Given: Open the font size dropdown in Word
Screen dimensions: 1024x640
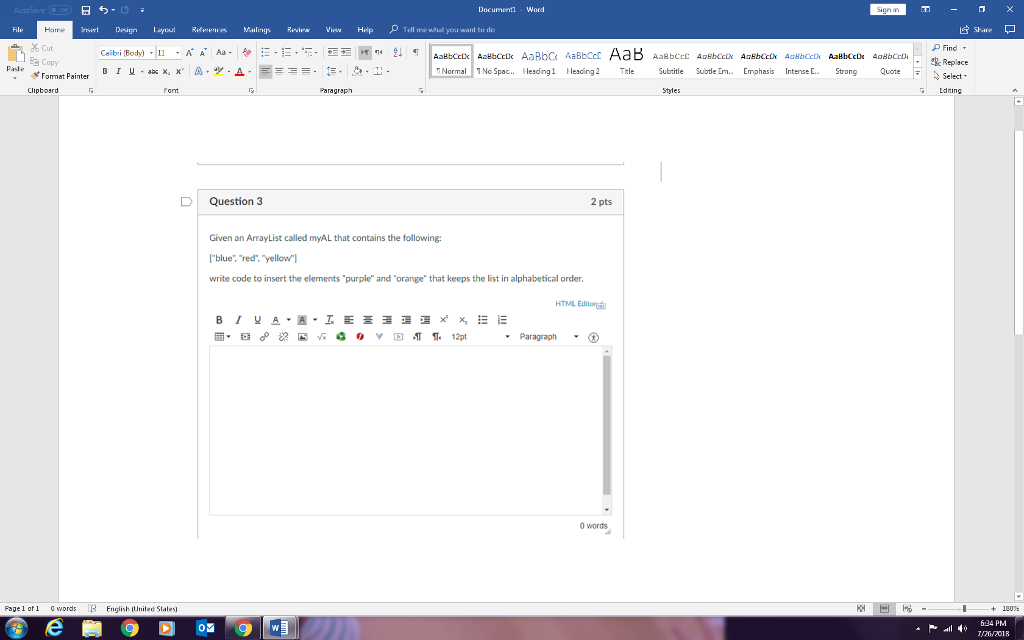Looking at the screenshot, I should pos(177,52).
